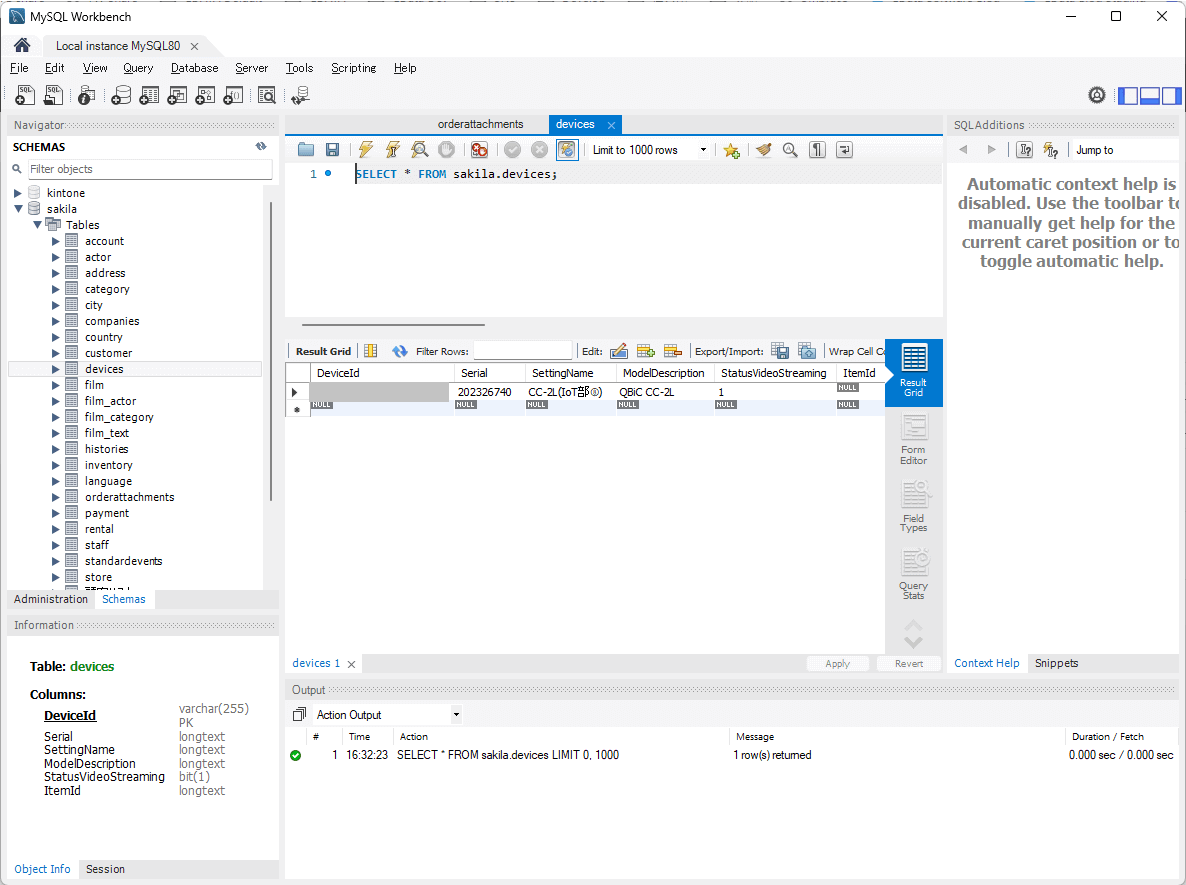
Task: Execute the query with the lightning bolt icon
Action: (x=365, y=150)
